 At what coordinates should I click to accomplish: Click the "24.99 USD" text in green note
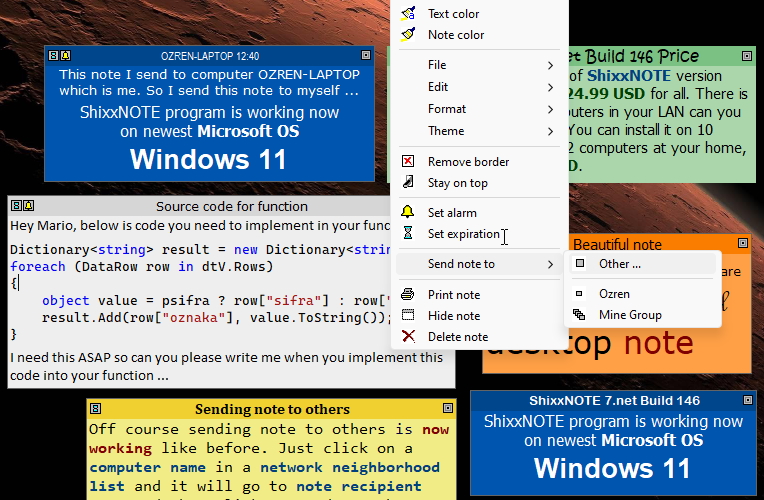coord(607,94)
